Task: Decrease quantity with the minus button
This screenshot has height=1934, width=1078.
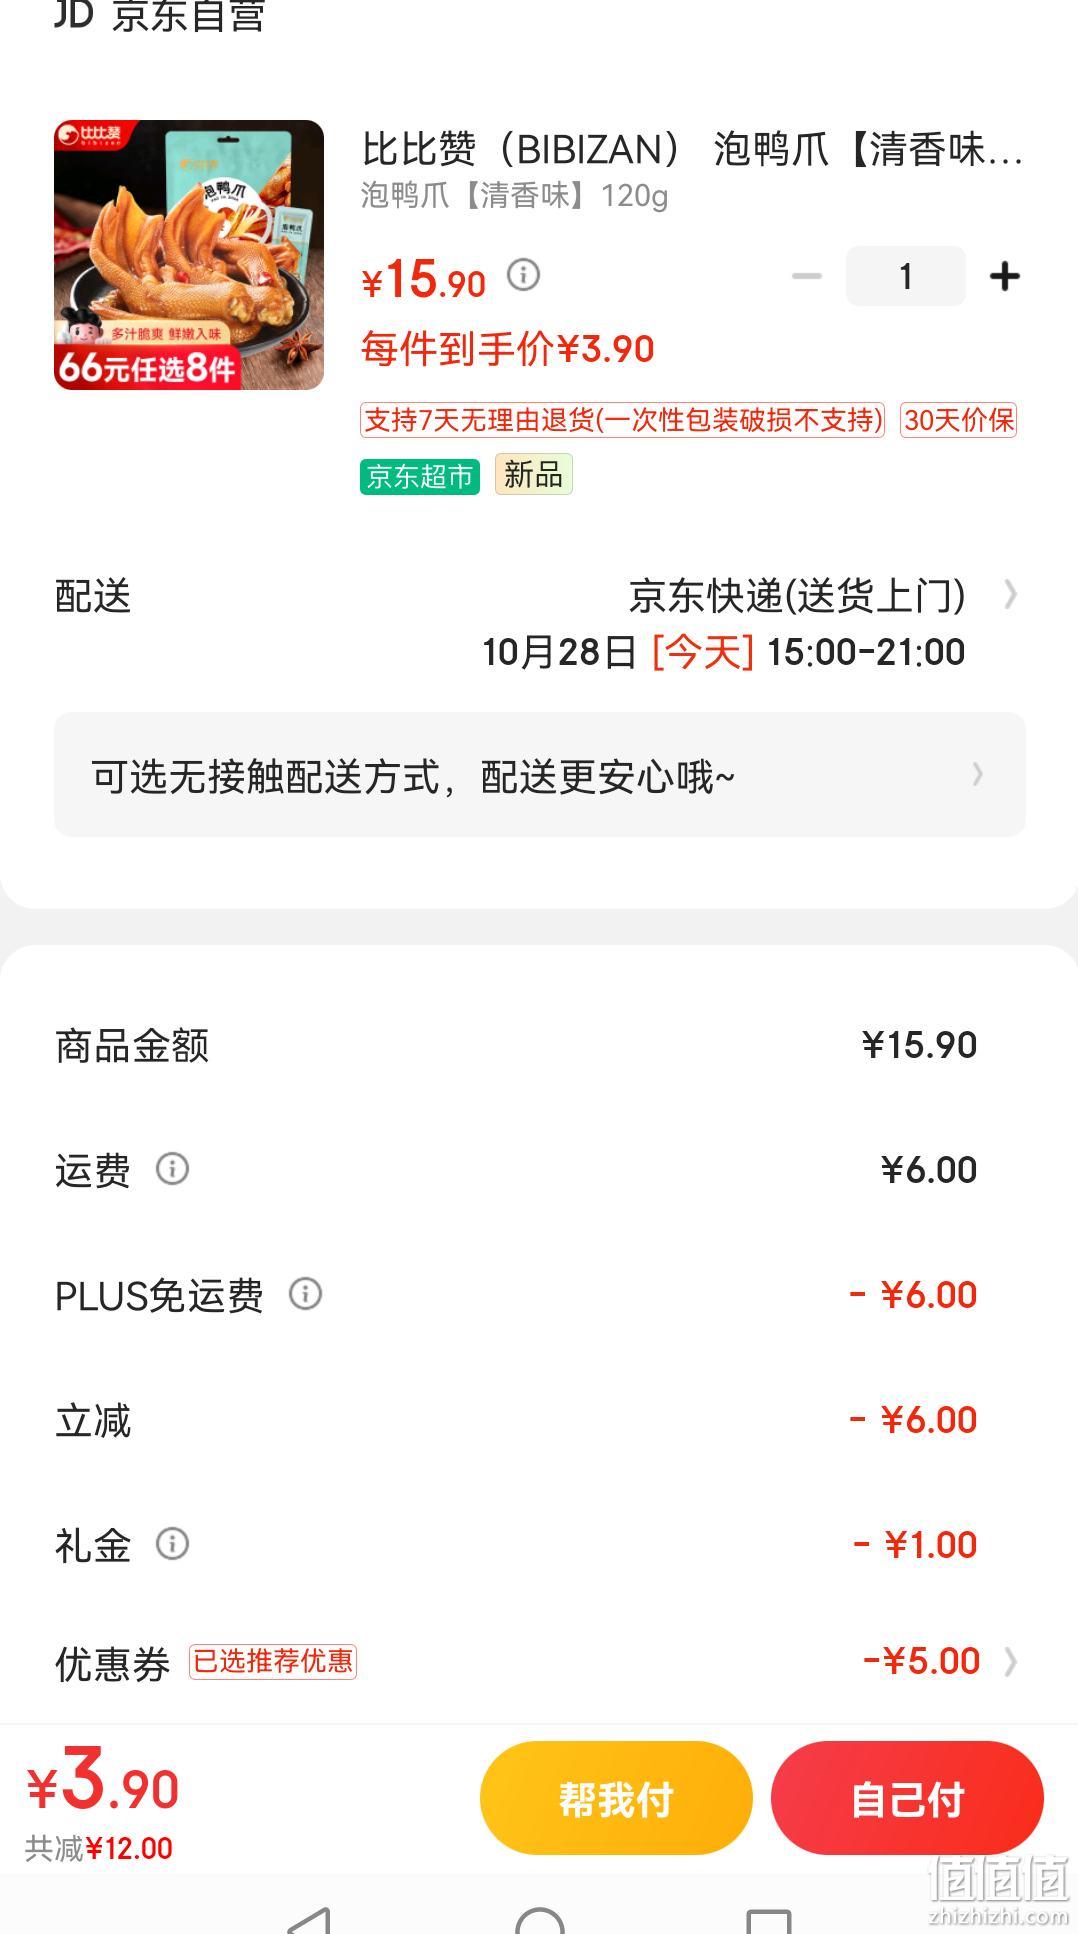Action: click(x=806, y=276)
